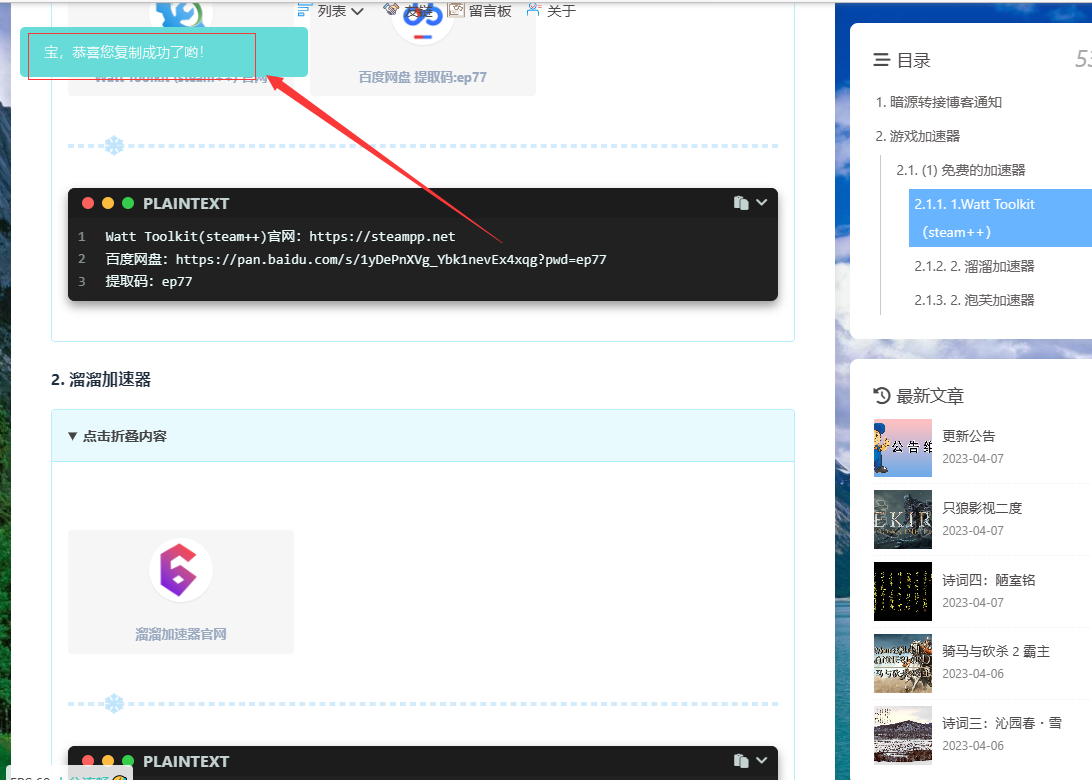Open the 列表 dropdown in navigation
Viewport: 1092px width, 780px height.
[x=340, y=11]
